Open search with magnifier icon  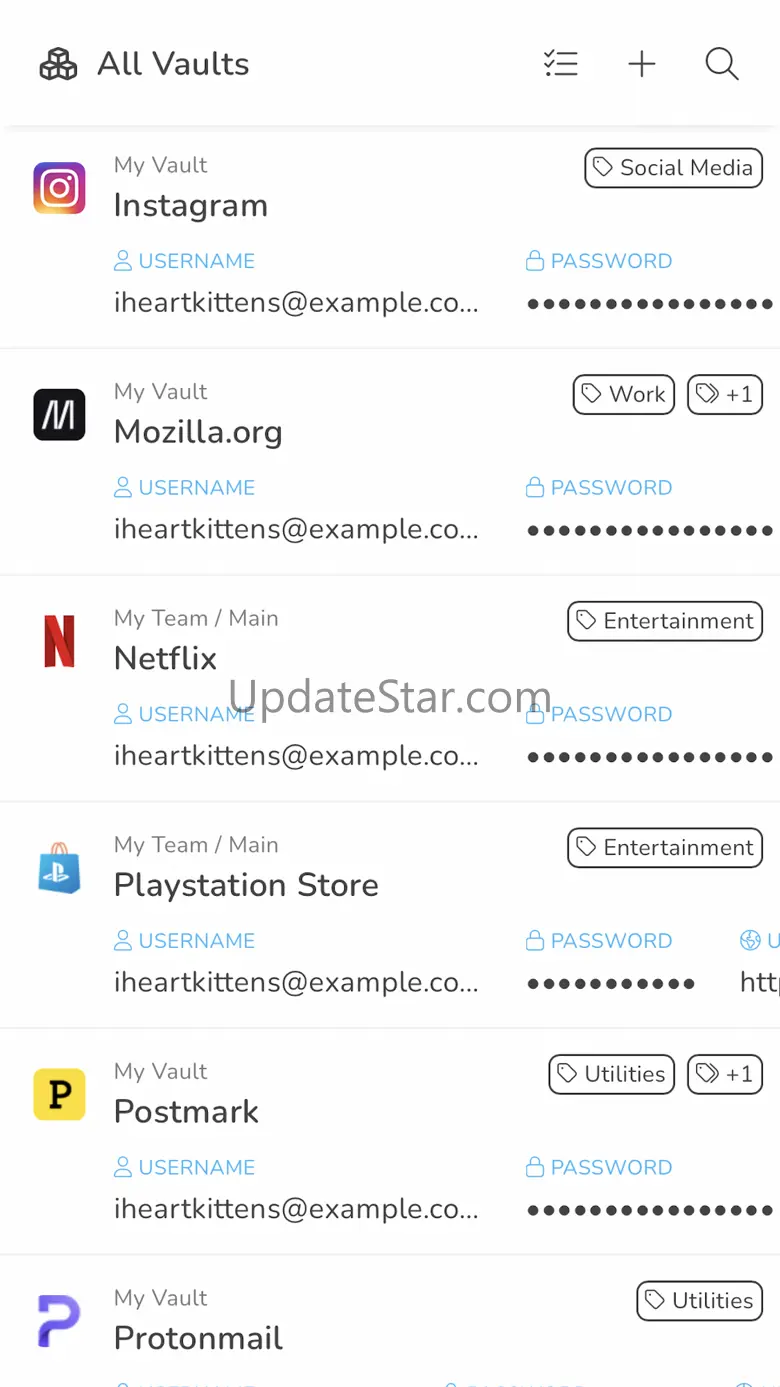[x=722, y=64]
